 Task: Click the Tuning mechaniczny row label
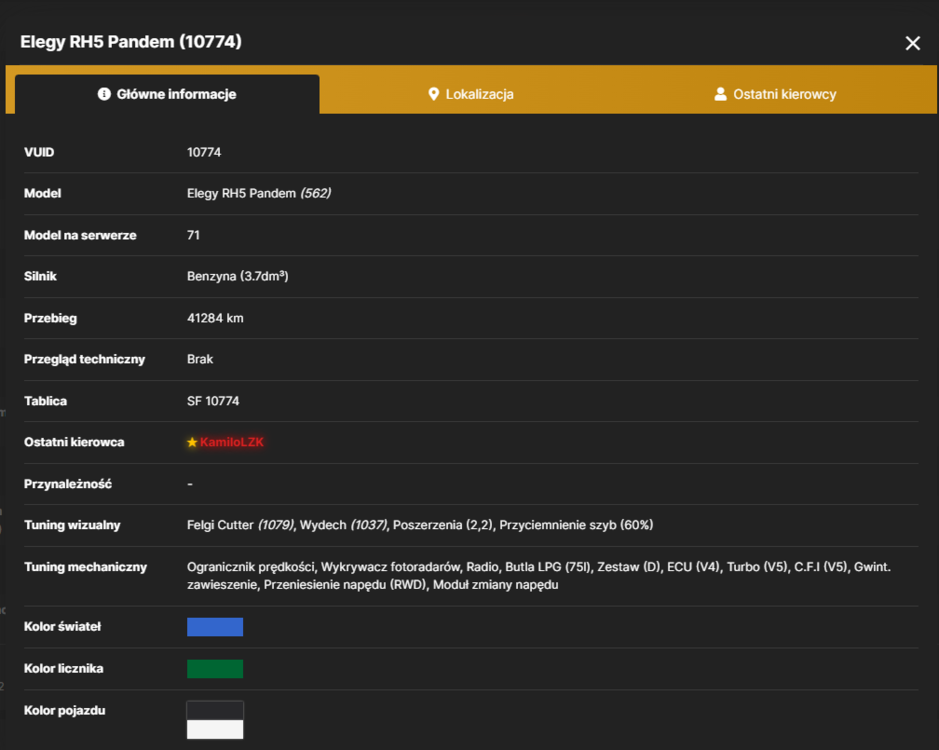(85, 567)
